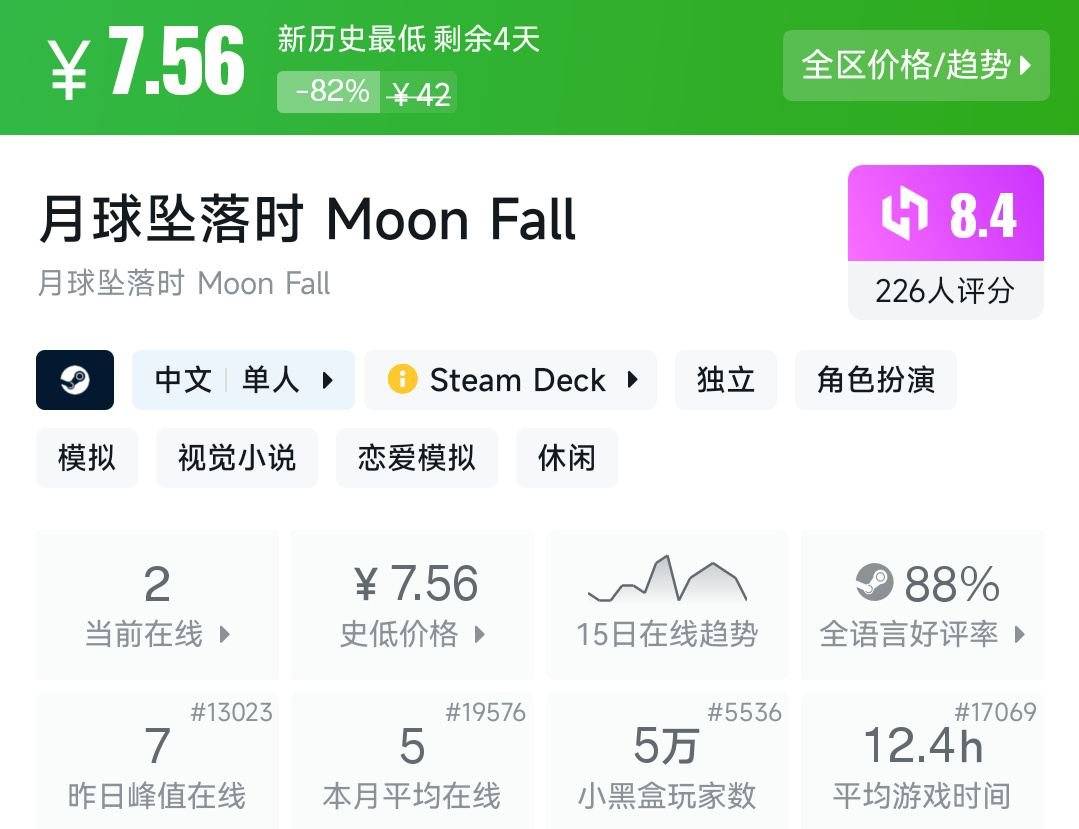Click the Steam logo beside 88%
1079x829 pixels.
point(875,583)
